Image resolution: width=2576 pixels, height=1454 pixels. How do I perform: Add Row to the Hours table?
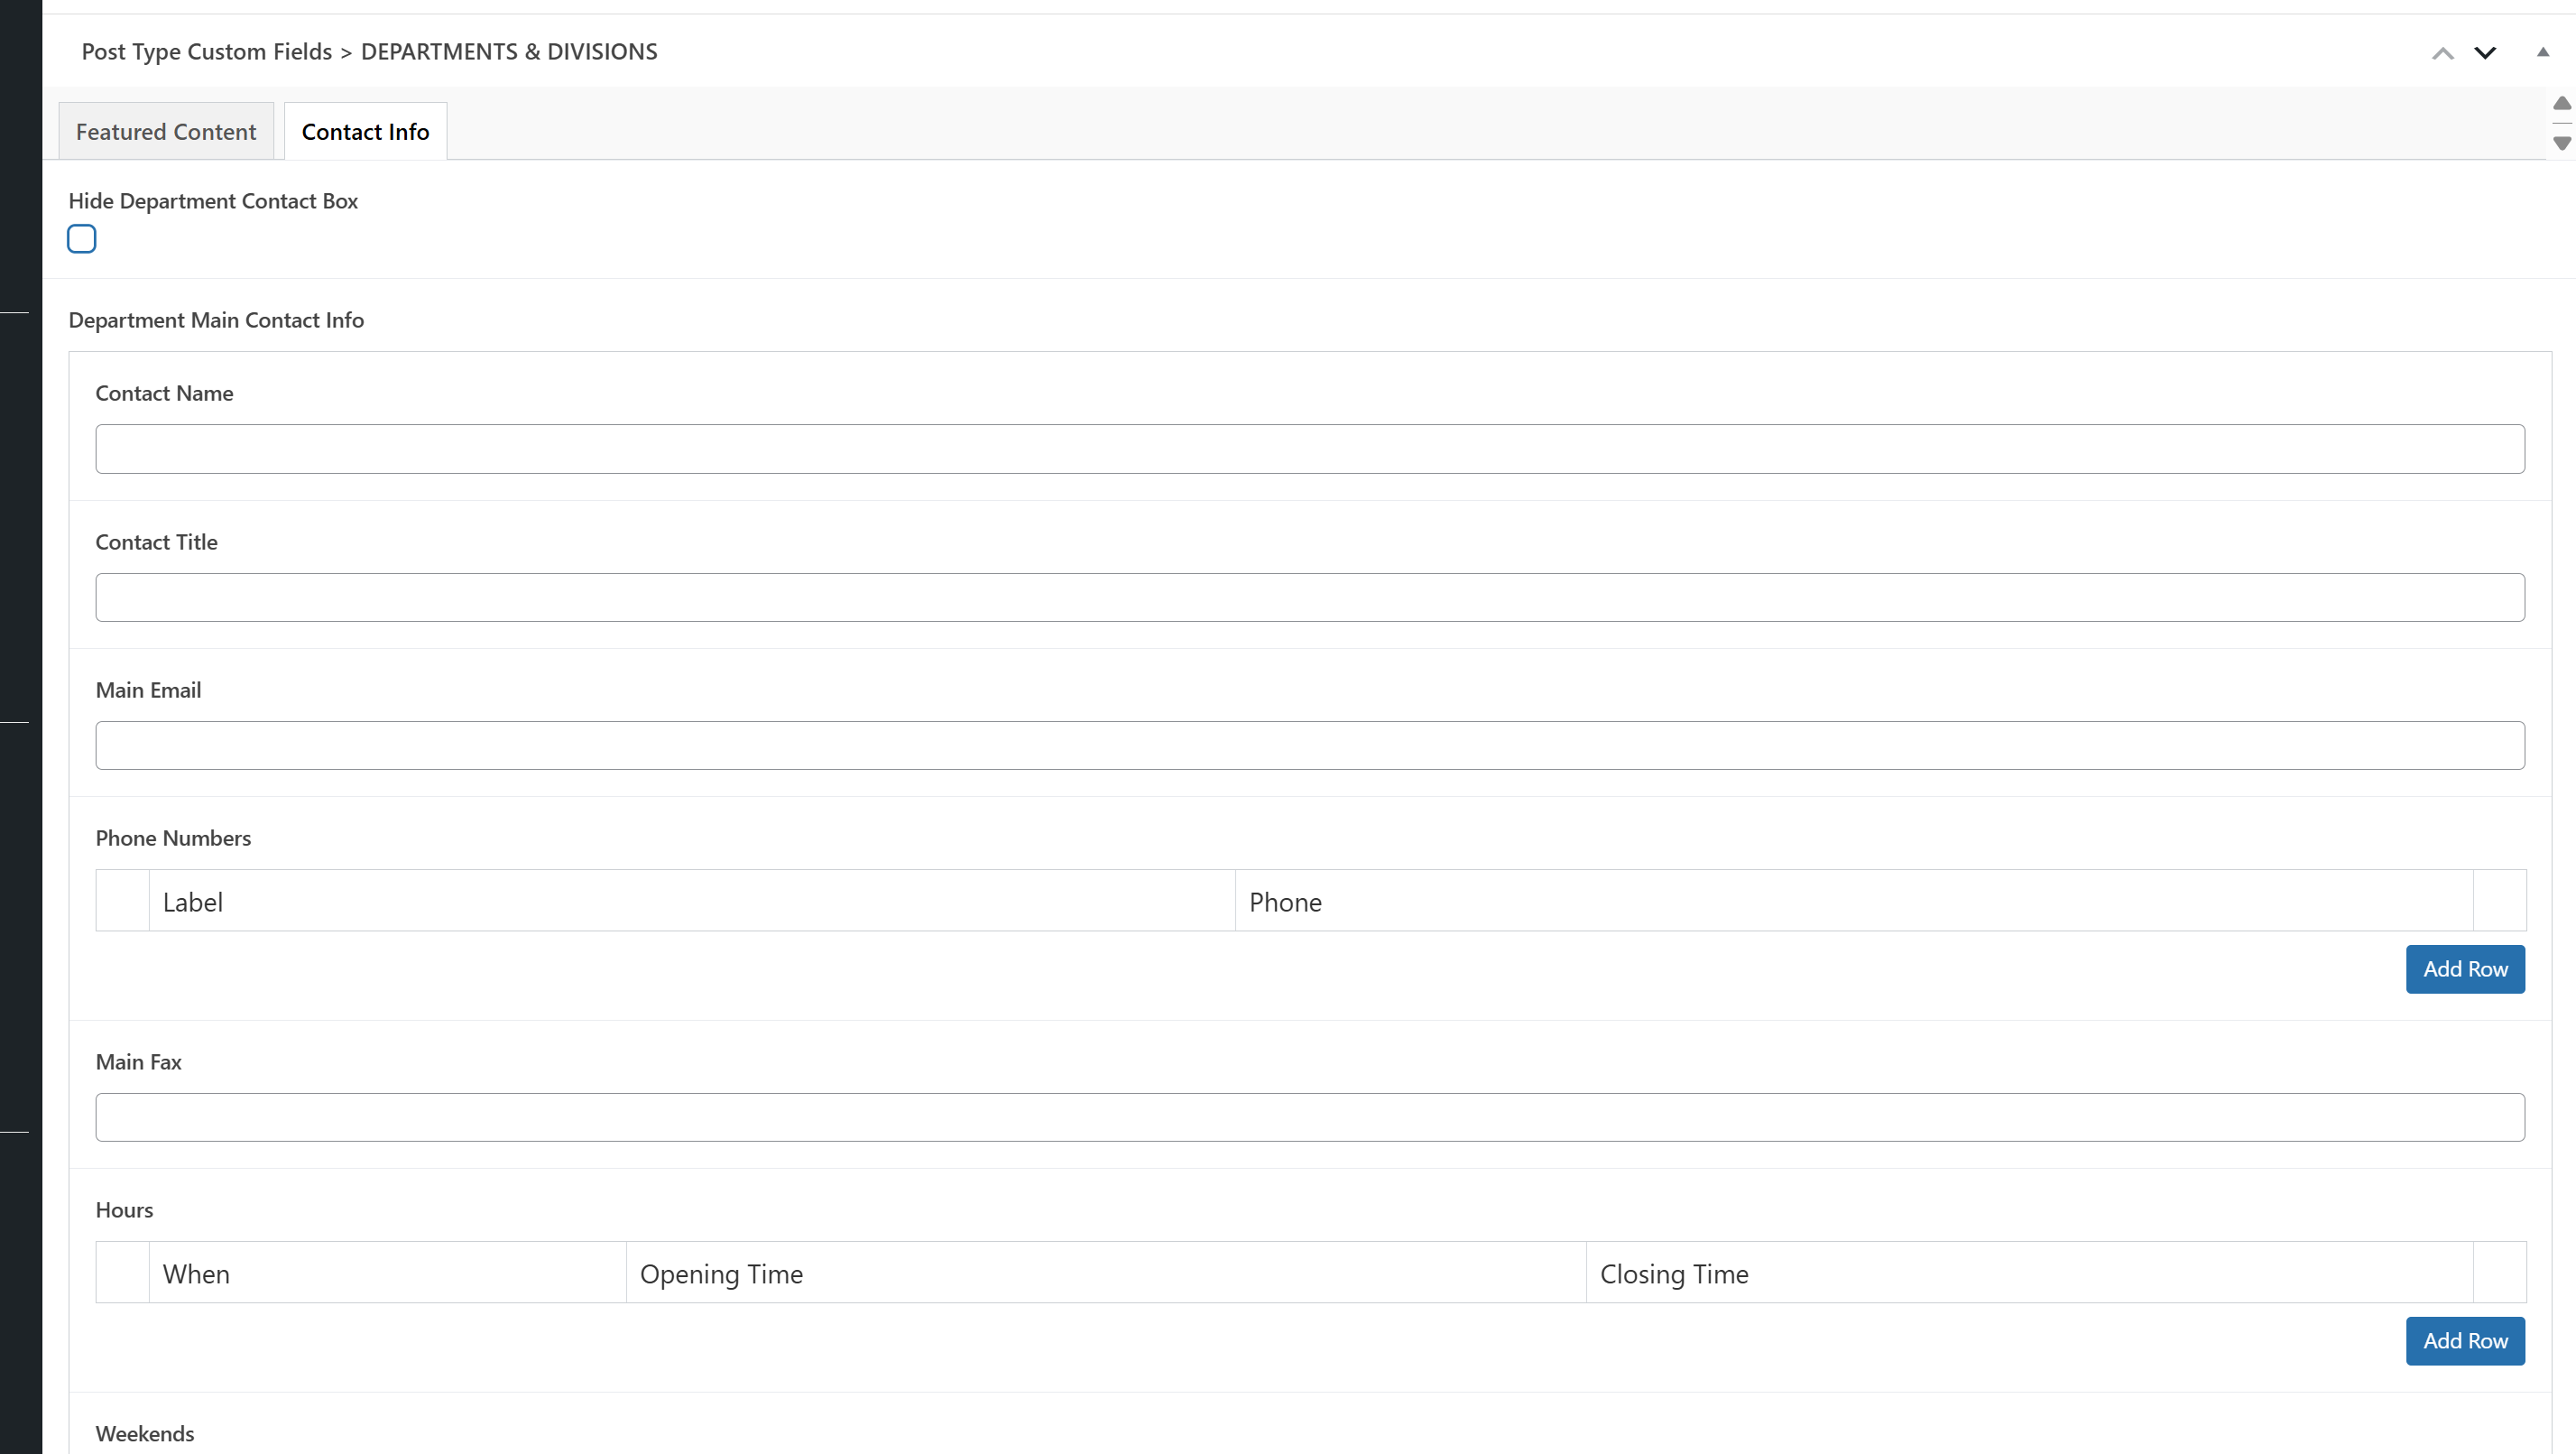[x=2464, y=1341]
